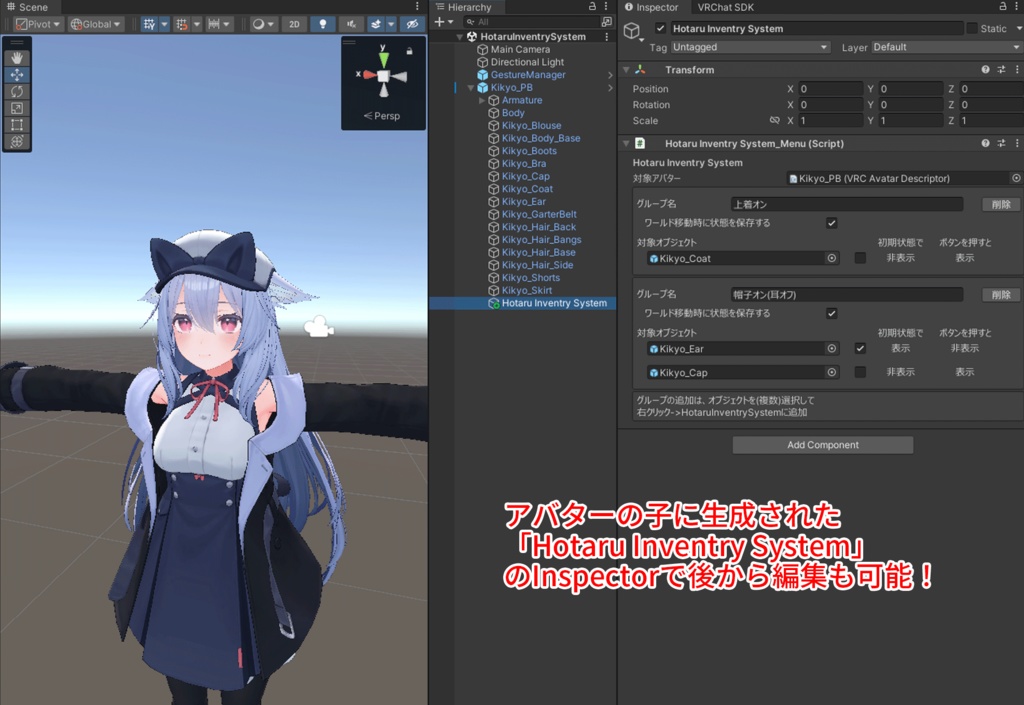The width and height of the screenshot is (1024, 705).
Task: Select the Rotate tool below the Move tool
Action: click(x=17, y=91)
